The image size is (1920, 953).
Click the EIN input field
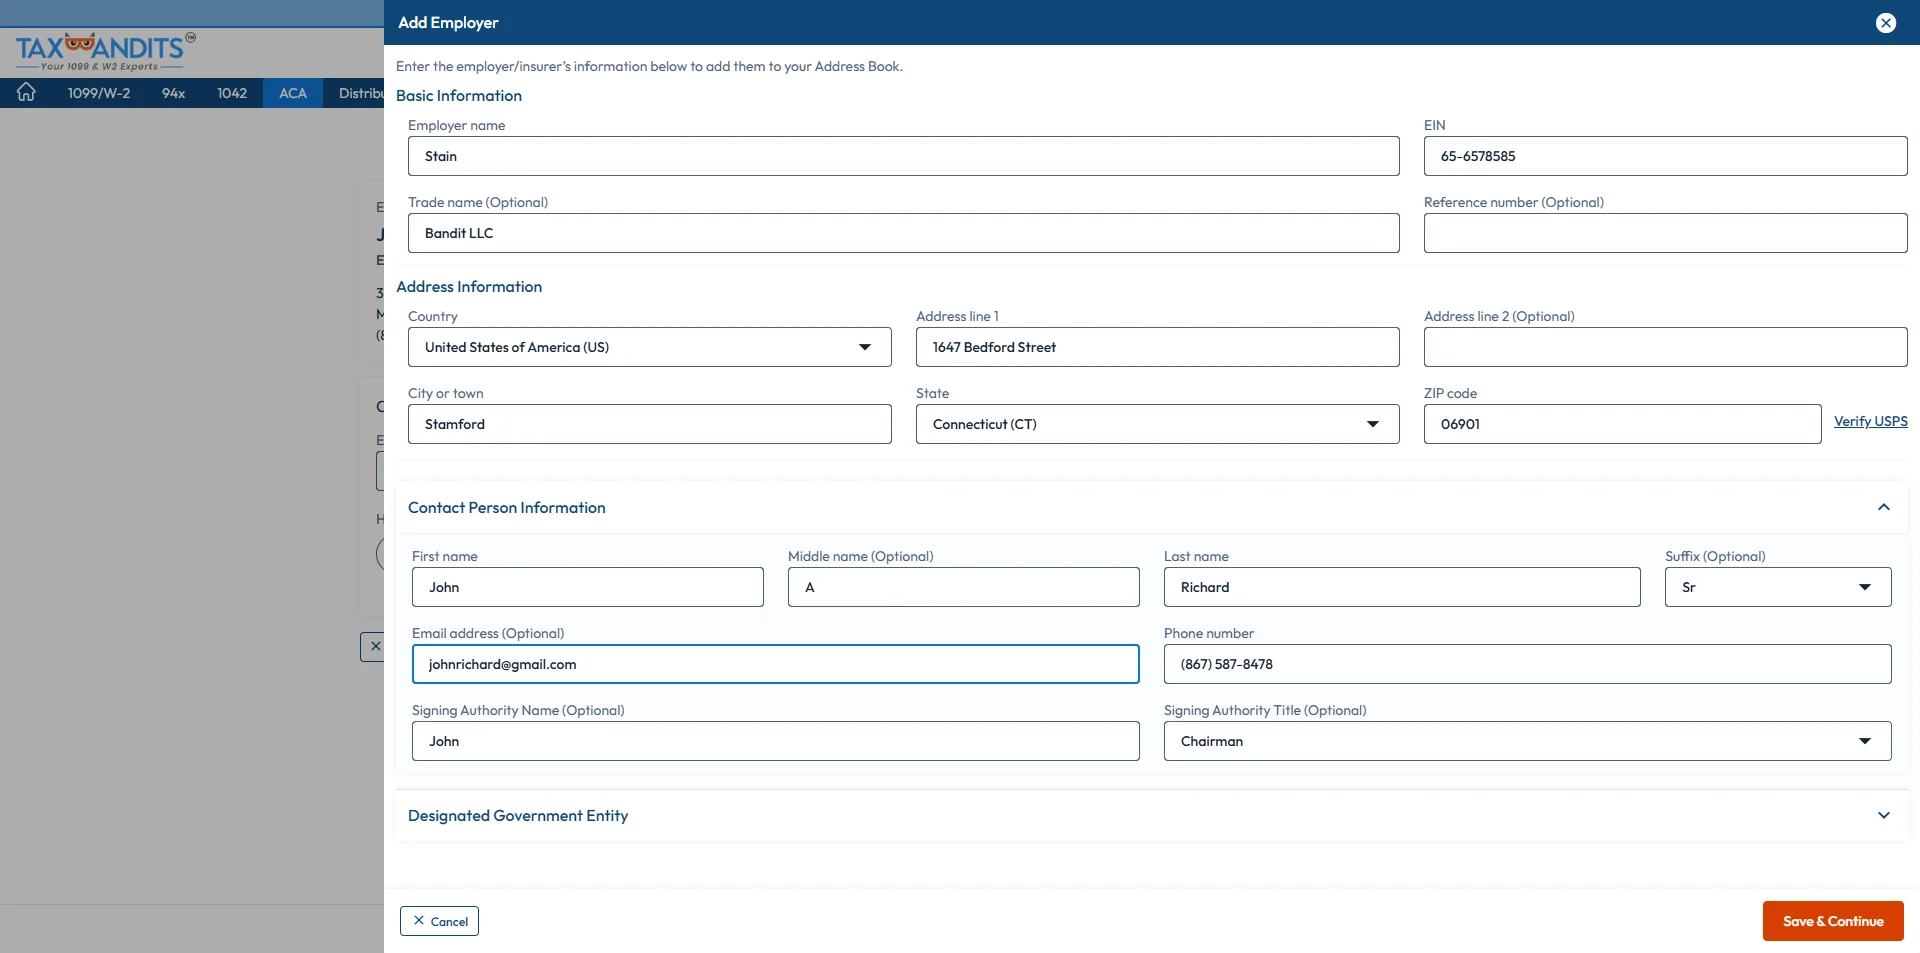1664,156
